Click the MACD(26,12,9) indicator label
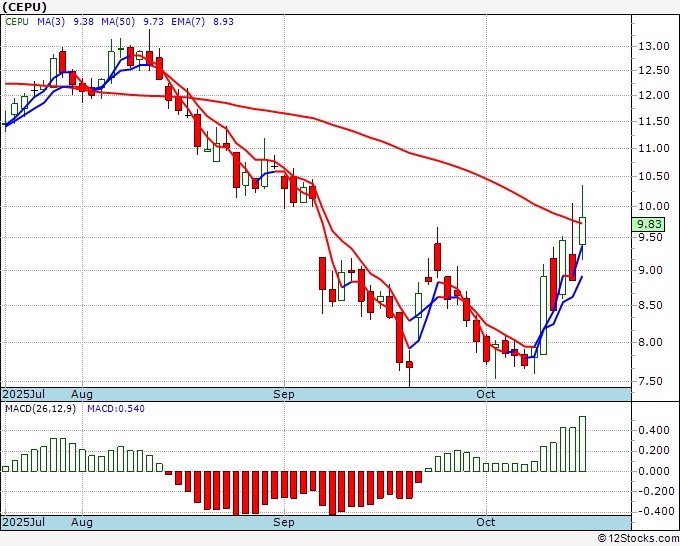Image resolution: width=680 pixels, height=546 pixels. 40,409
